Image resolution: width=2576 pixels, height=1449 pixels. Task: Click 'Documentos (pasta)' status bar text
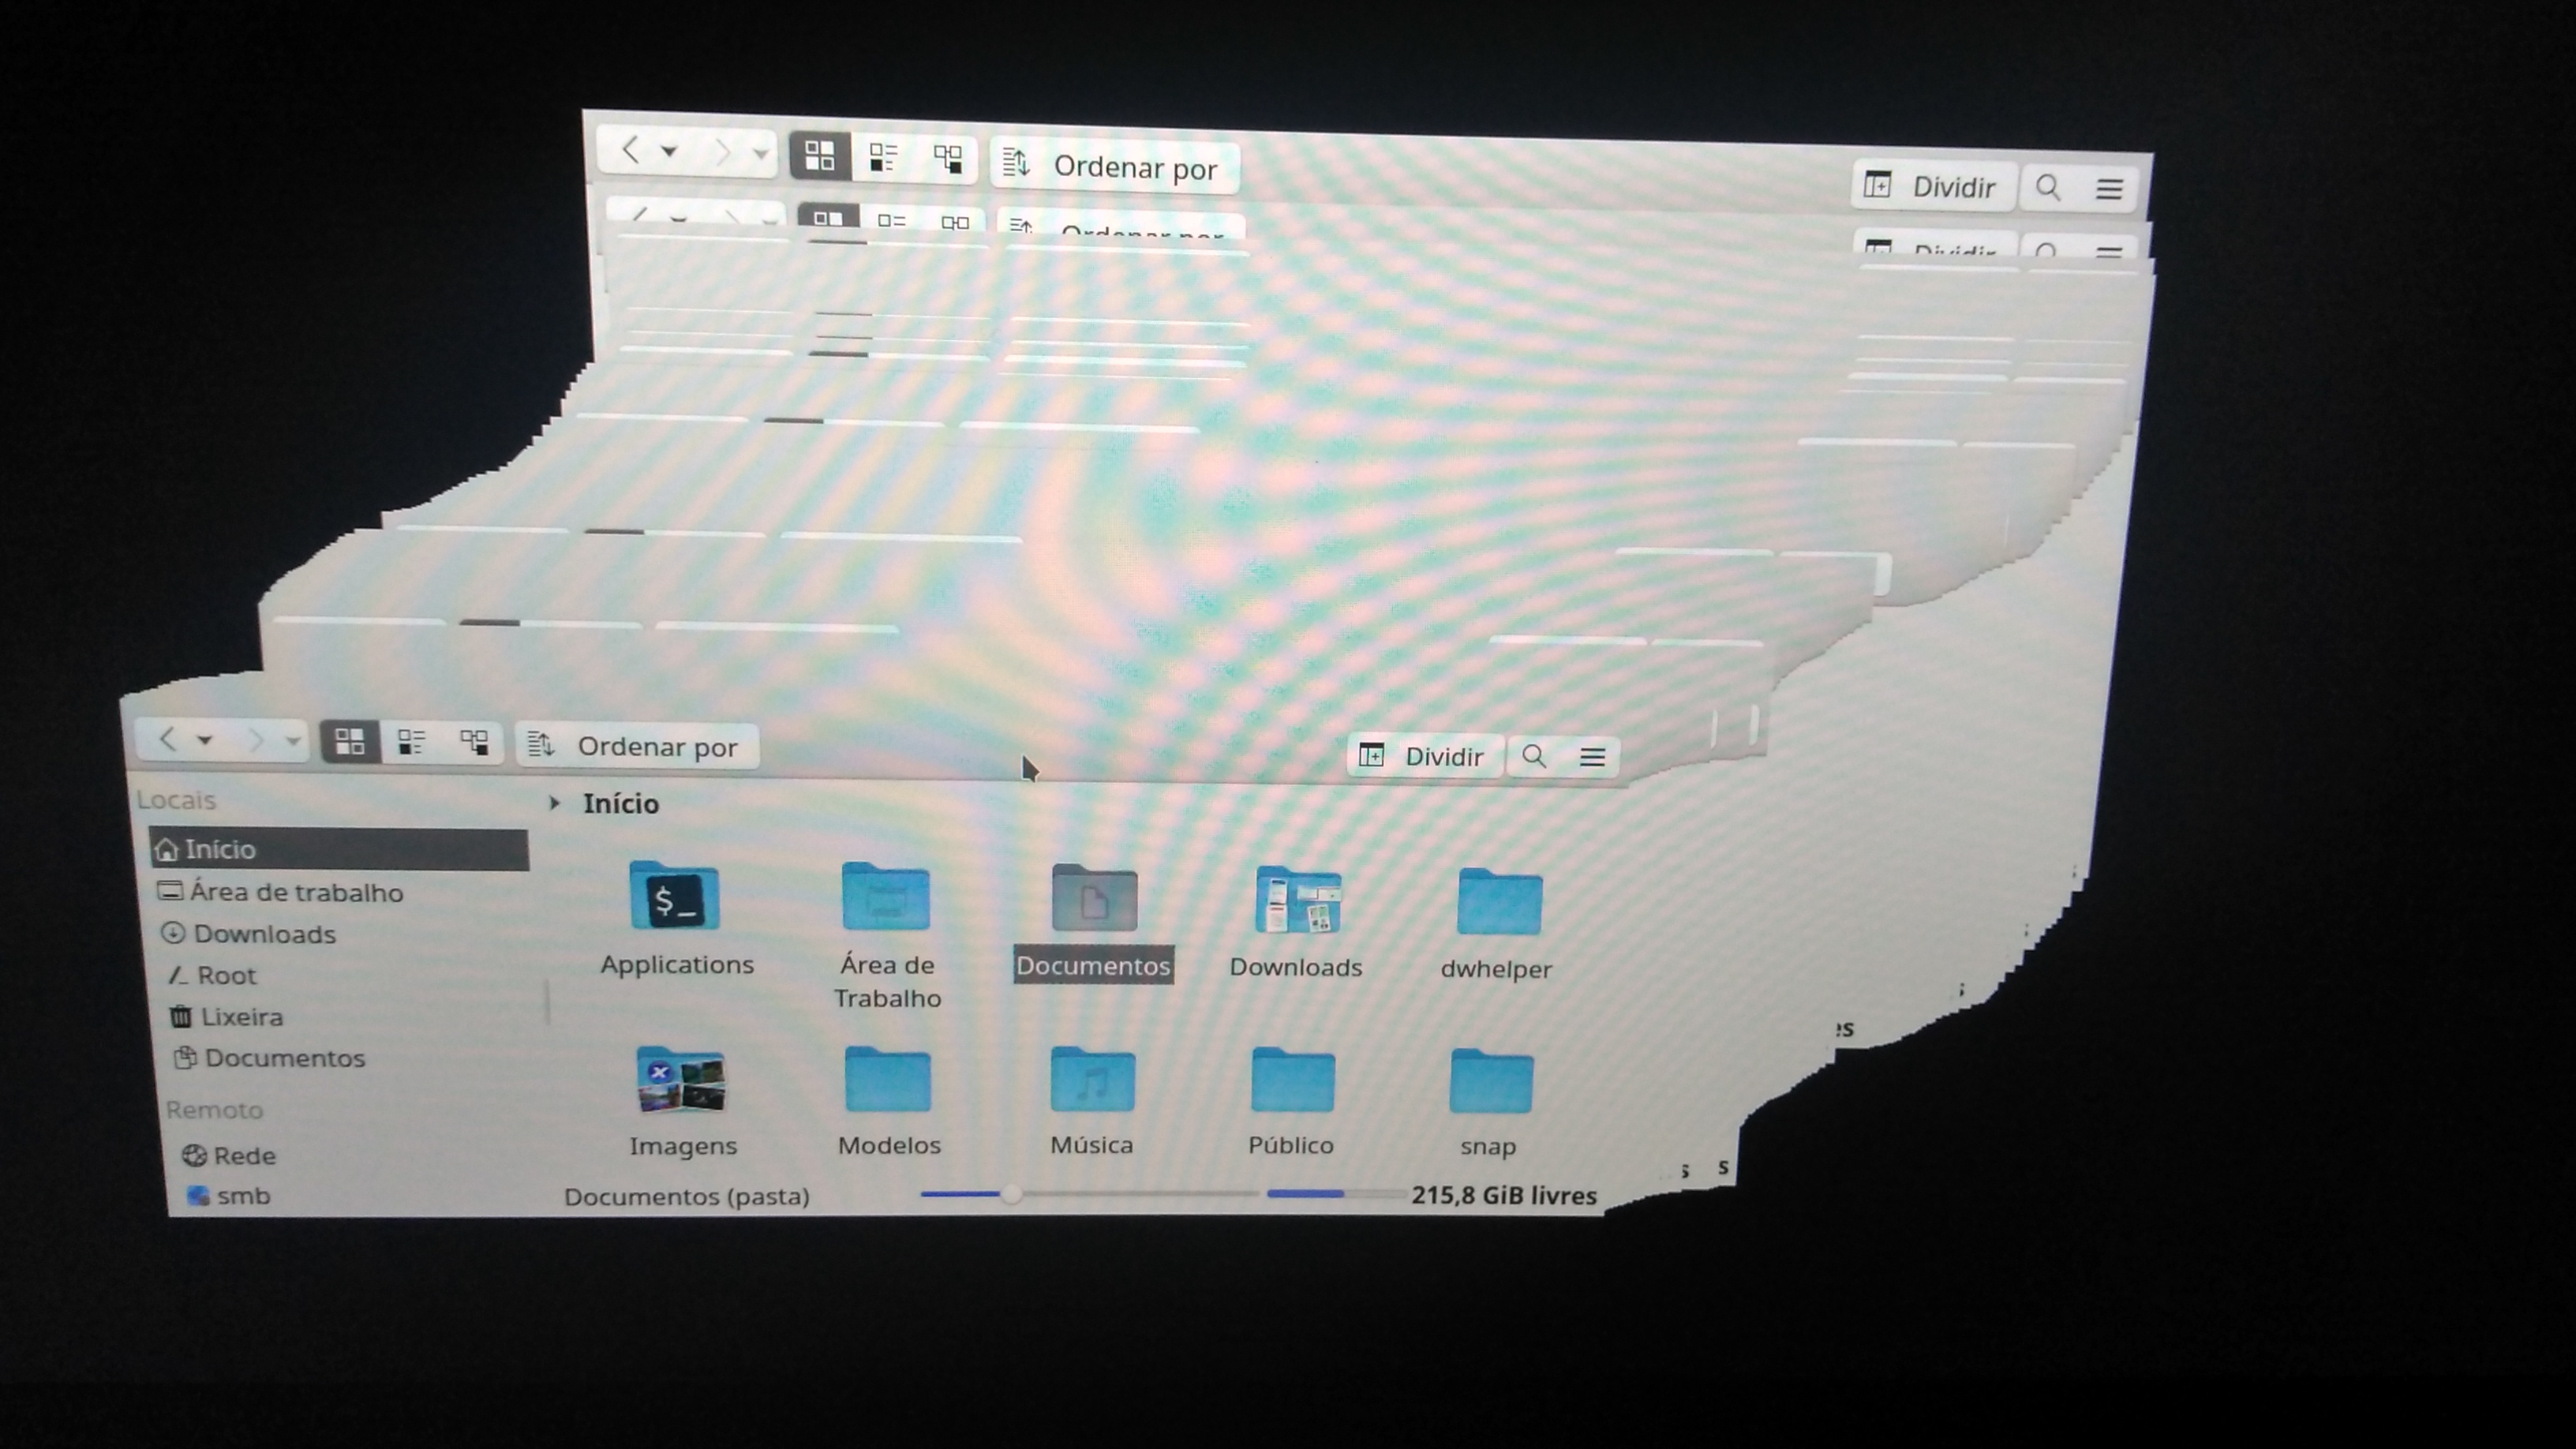pyautogui.click(x=687, y=1197)
